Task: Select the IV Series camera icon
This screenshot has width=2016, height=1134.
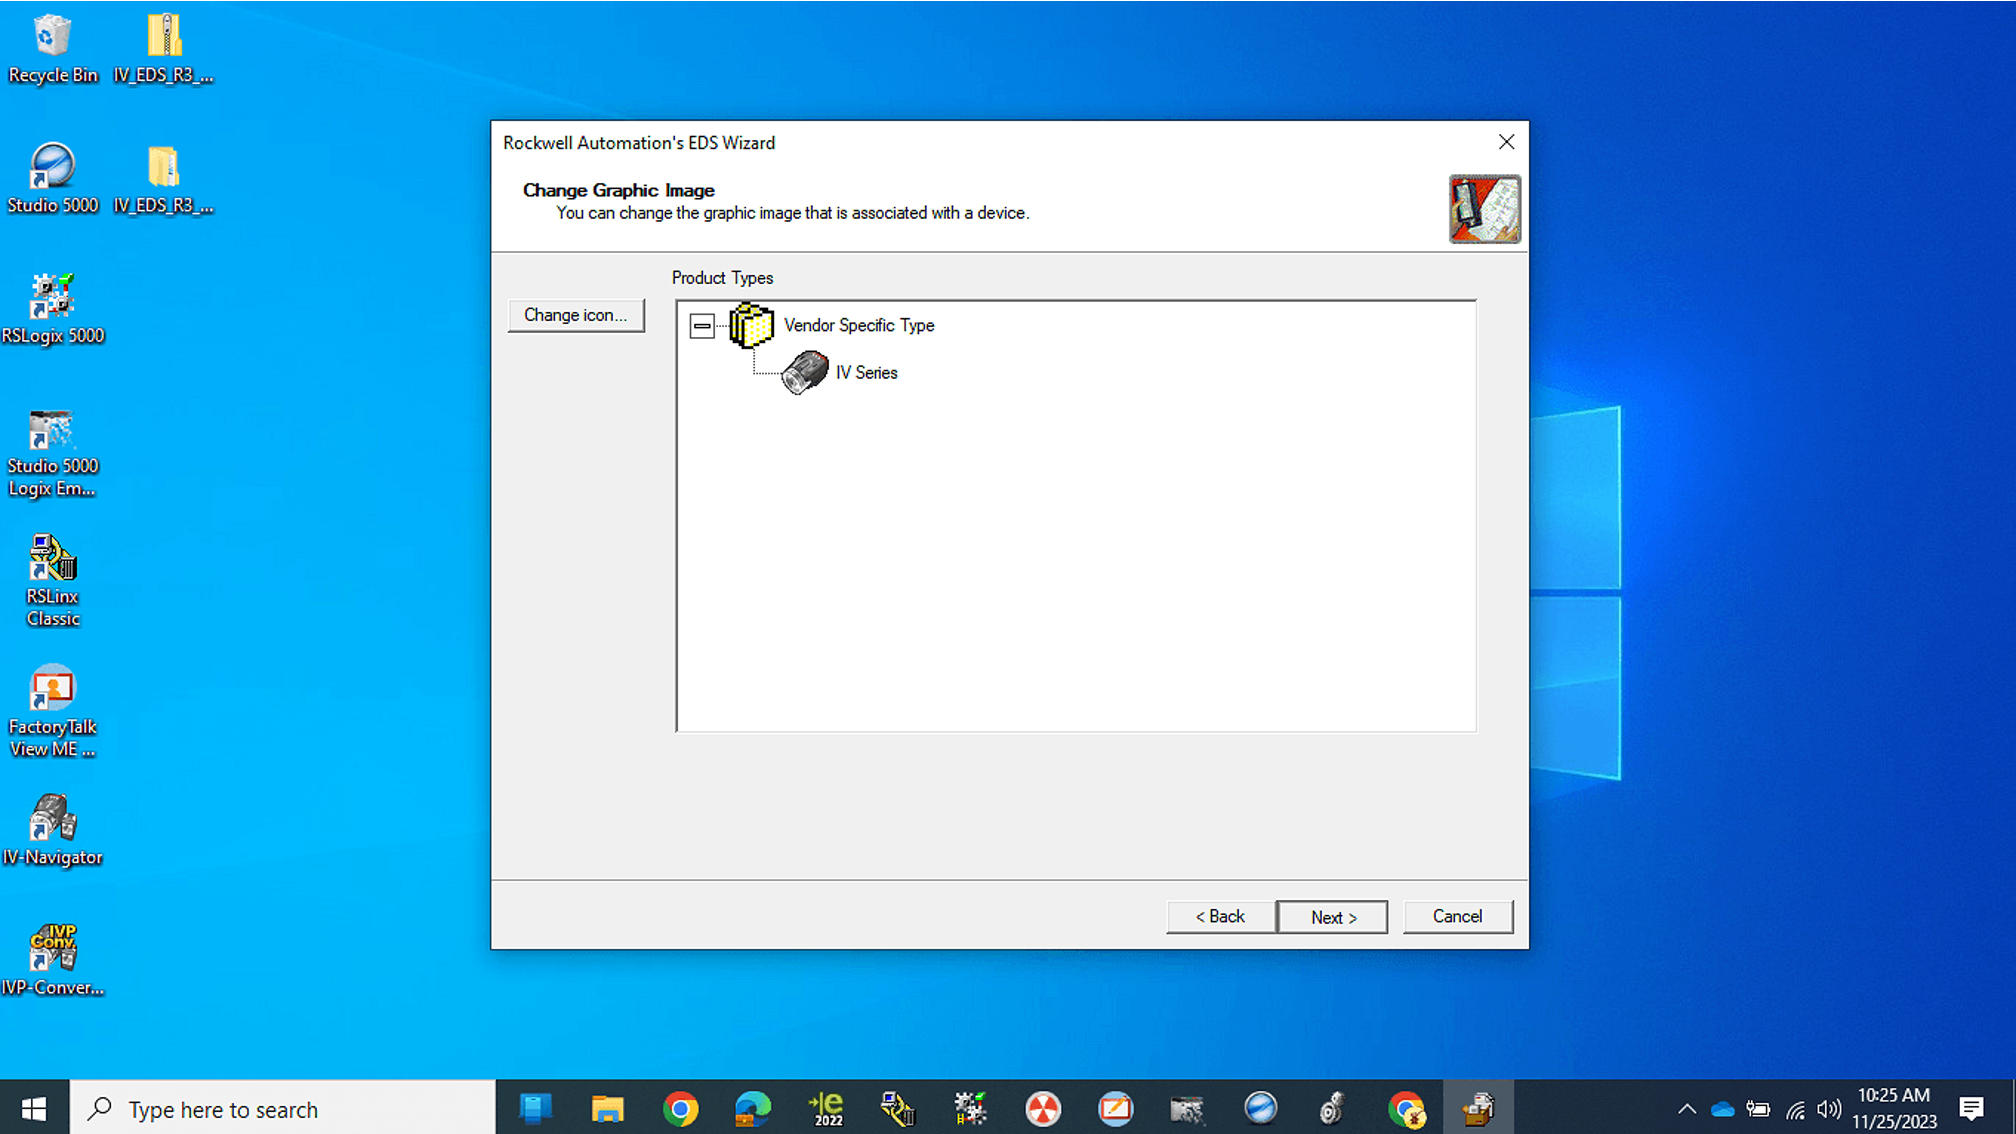Action: click(805, 373)
